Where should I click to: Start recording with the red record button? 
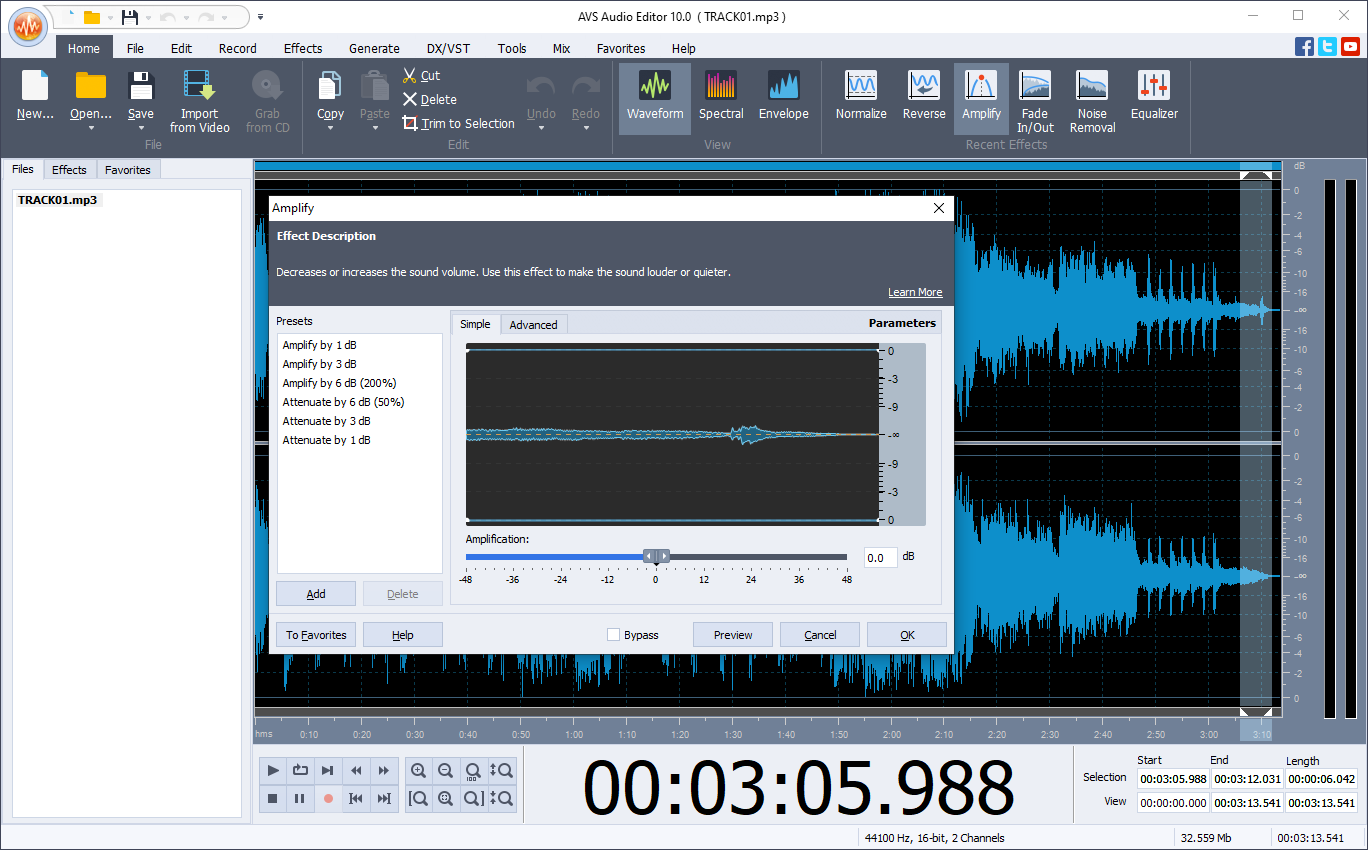328,798
